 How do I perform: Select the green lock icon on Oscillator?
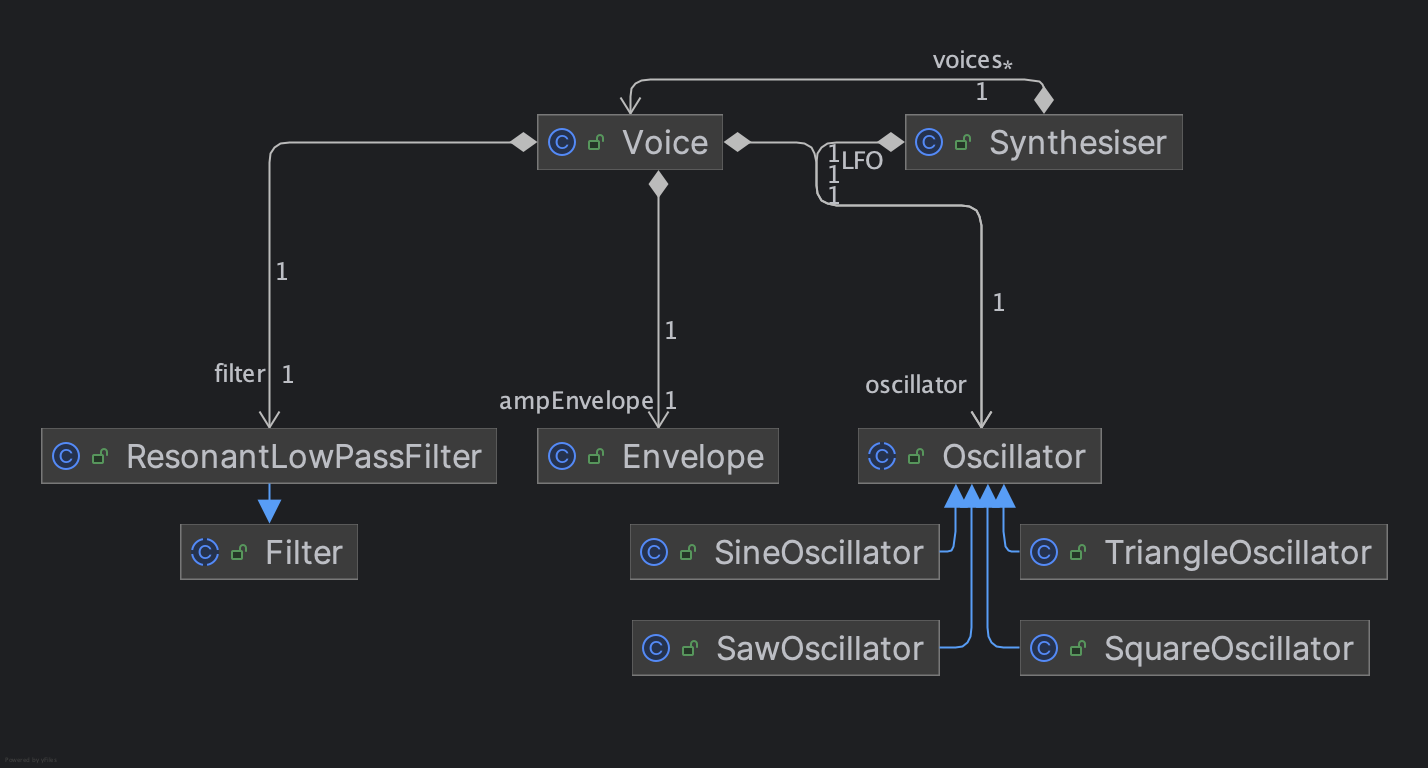point(916,458)
